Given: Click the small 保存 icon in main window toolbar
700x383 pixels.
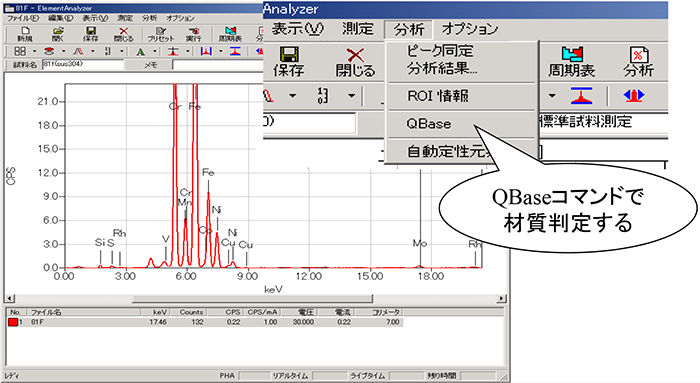Looking at the screenshot, I should [x=91, y=34].
